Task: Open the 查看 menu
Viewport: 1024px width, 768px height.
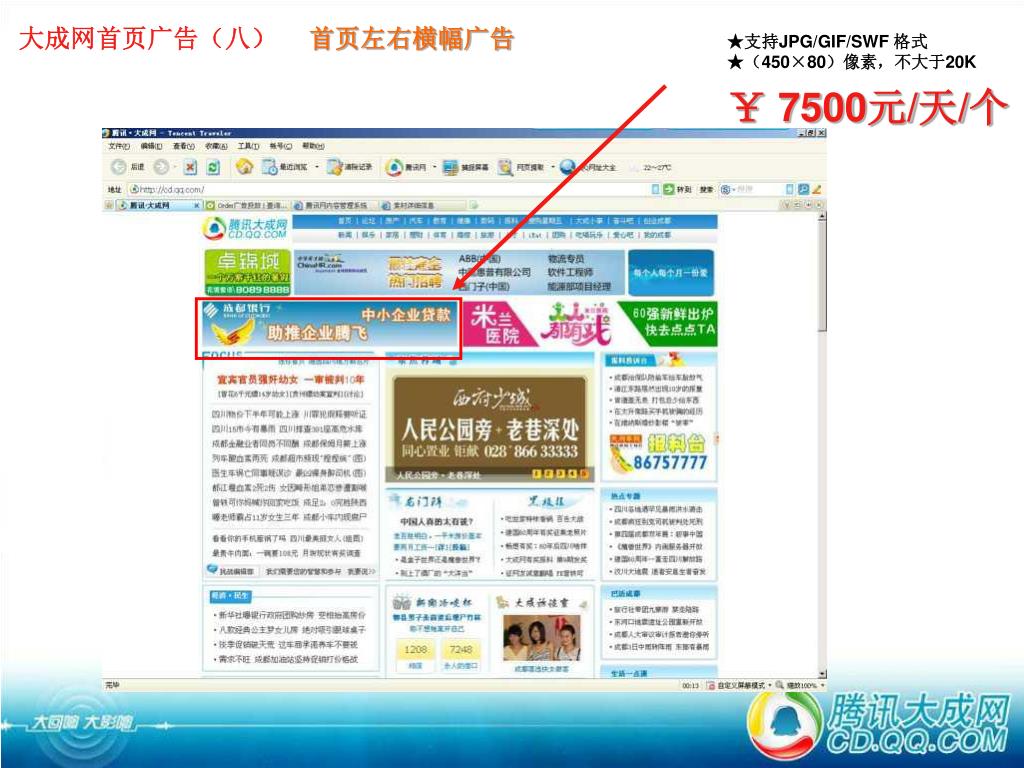Action: coord(184,146)
